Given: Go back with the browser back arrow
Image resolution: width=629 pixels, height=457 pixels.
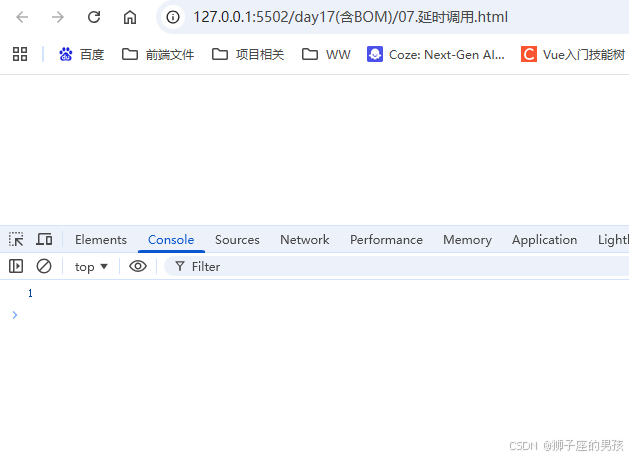Looking at the screenshot, I should pyautogui.click(x=22, y=17).
